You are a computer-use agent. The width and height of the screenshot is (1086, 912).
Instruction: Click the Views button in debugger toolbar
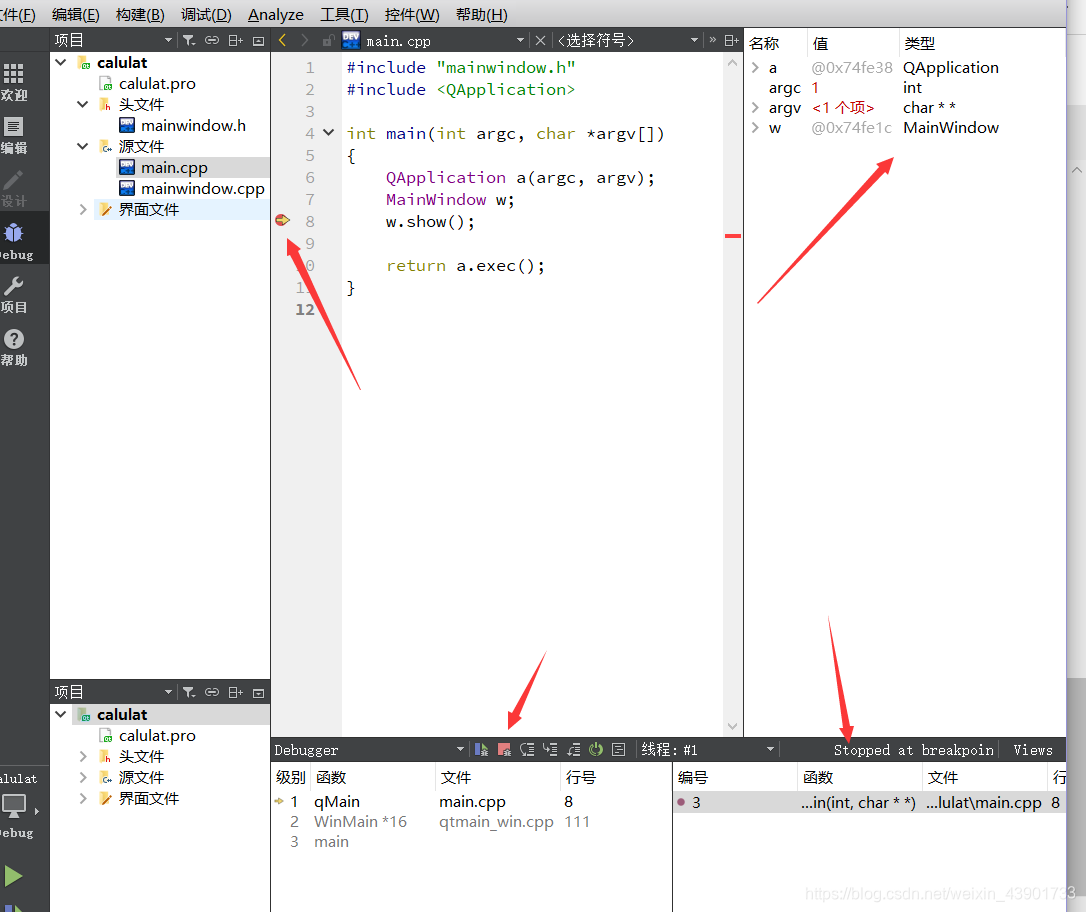coord(1032,750)
